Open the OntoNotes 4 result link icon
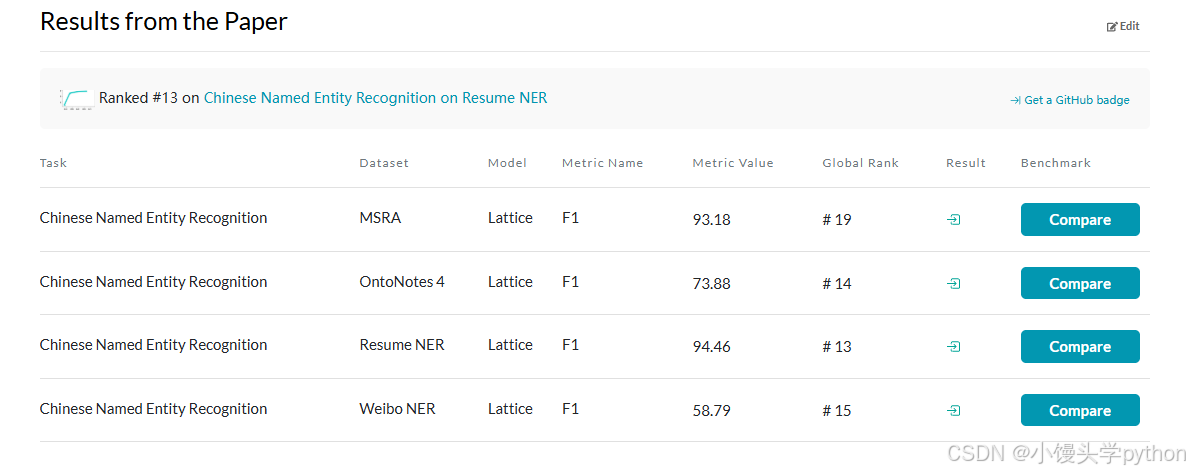Viewport: 1190px width, 473px height. [954, 284]
